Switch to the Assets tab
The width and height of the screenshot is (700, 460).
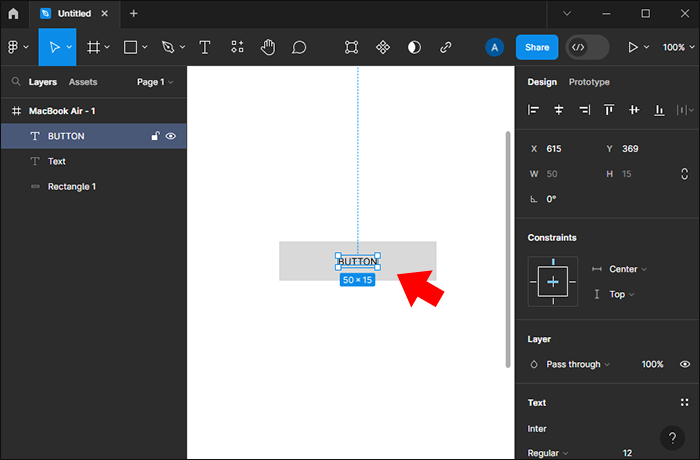tap(83, 82)
